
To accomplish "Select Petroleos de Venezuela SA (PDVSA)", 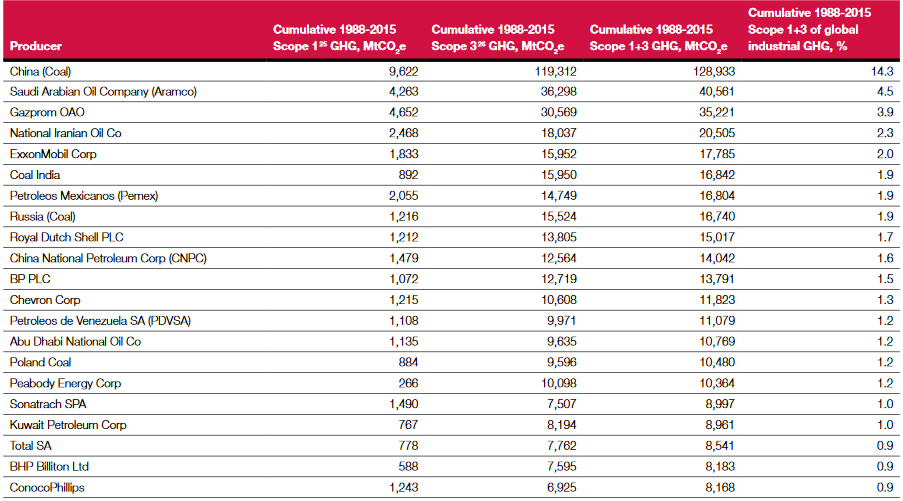I will coord(100,321).
